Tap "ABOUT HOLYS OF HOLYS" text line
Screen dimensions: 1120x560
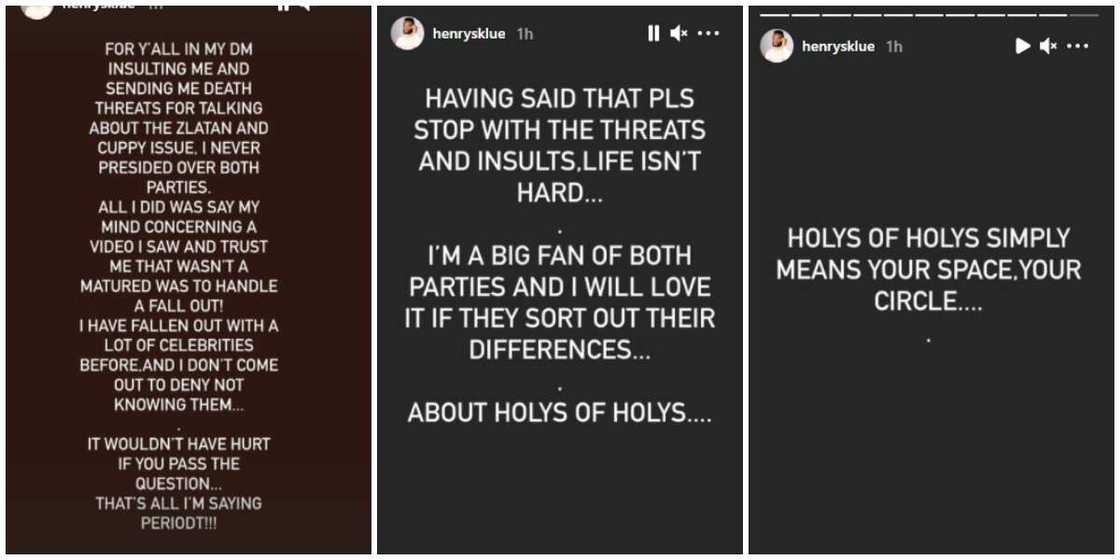560,413
